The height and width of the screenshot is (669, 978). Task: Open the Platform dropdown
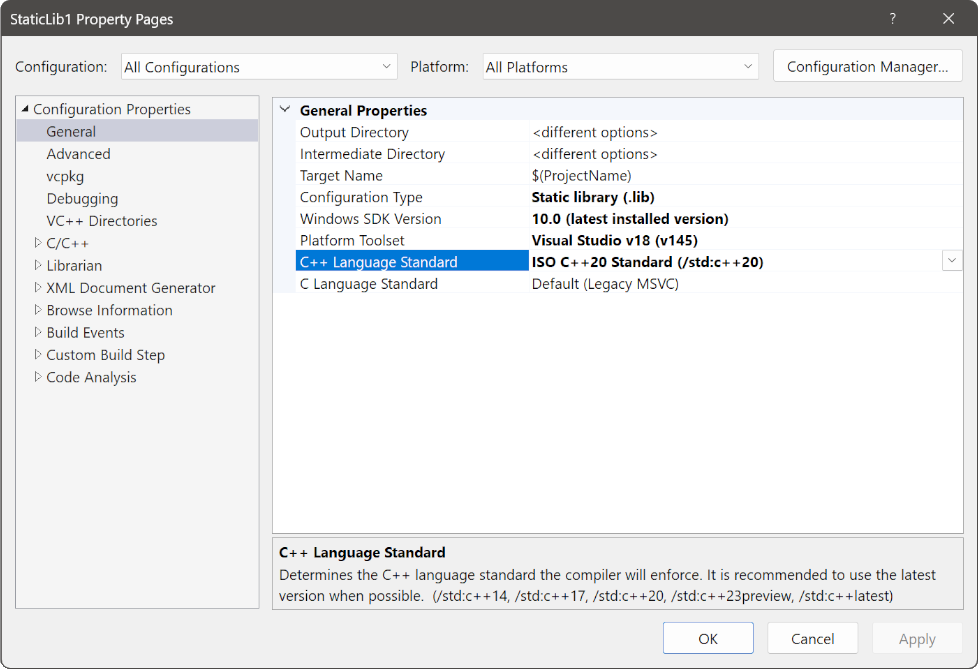tap(748, 66)
